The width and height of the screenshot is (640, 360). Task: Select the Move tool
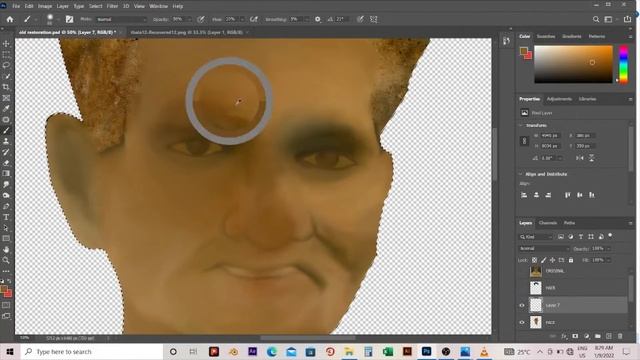tap(6, 44)
